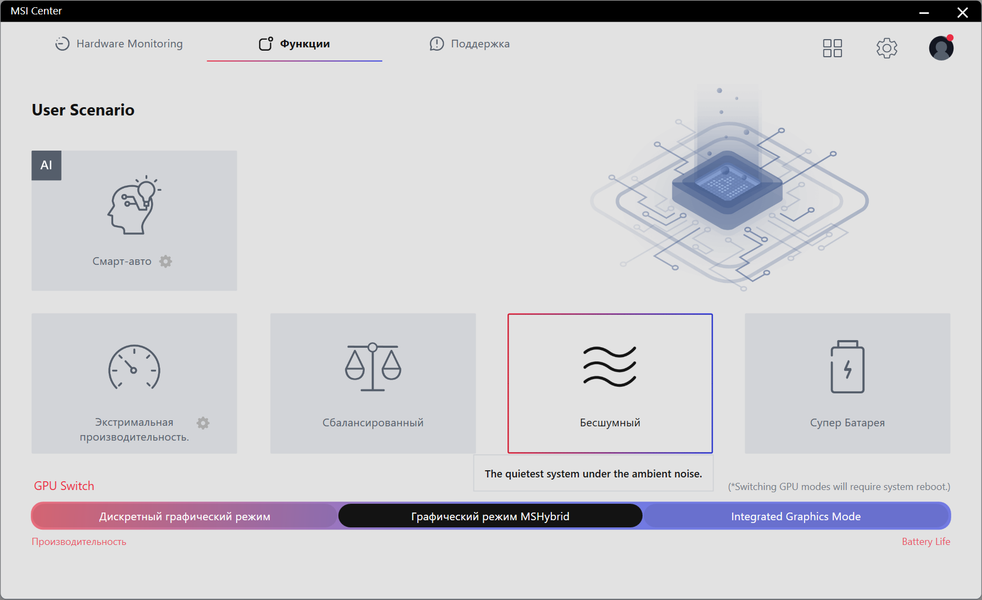982x600 pixels.
Task: Open the Экстримальная производительность settings gear
Action: [203, 423]
